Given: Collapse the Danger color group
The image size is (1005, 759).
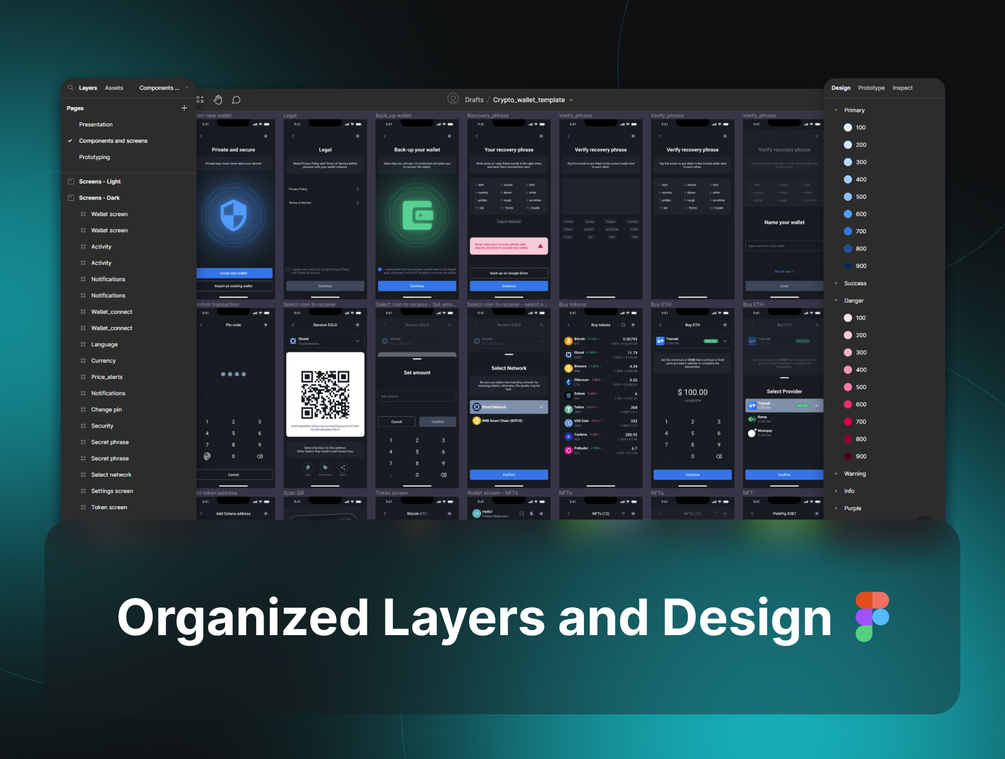Looking at the screenshot, I should [836, 301].
